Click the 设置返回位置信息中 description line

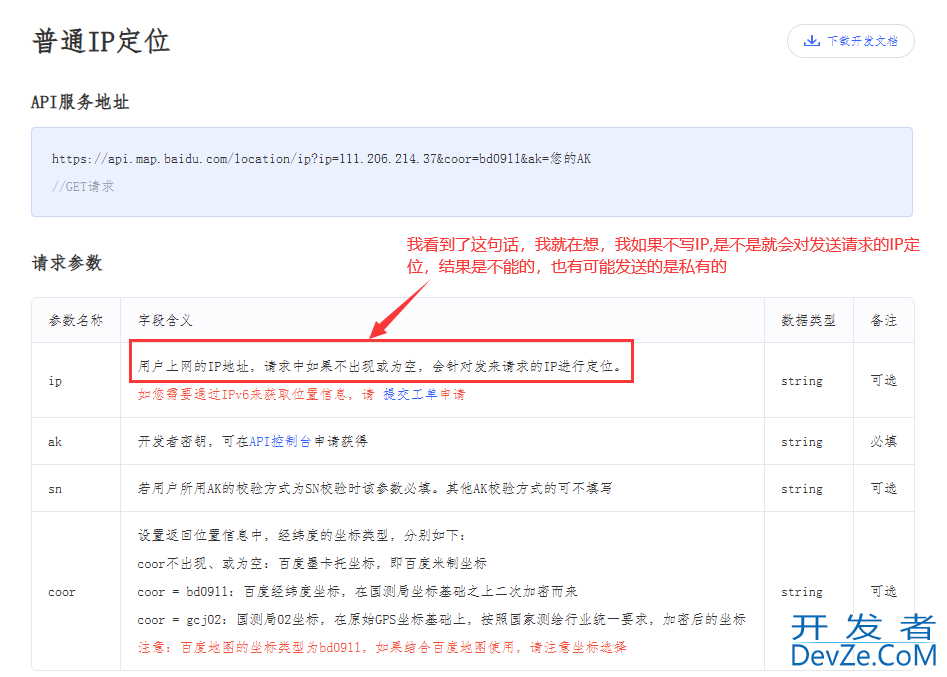[302, 535]
